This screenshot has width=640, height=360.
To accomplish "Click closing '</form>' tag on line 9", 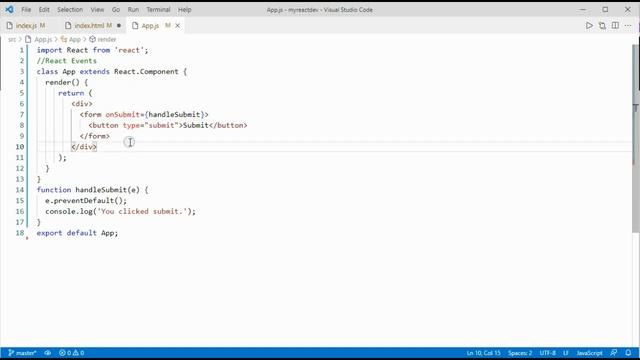I will tap(95, 136).
